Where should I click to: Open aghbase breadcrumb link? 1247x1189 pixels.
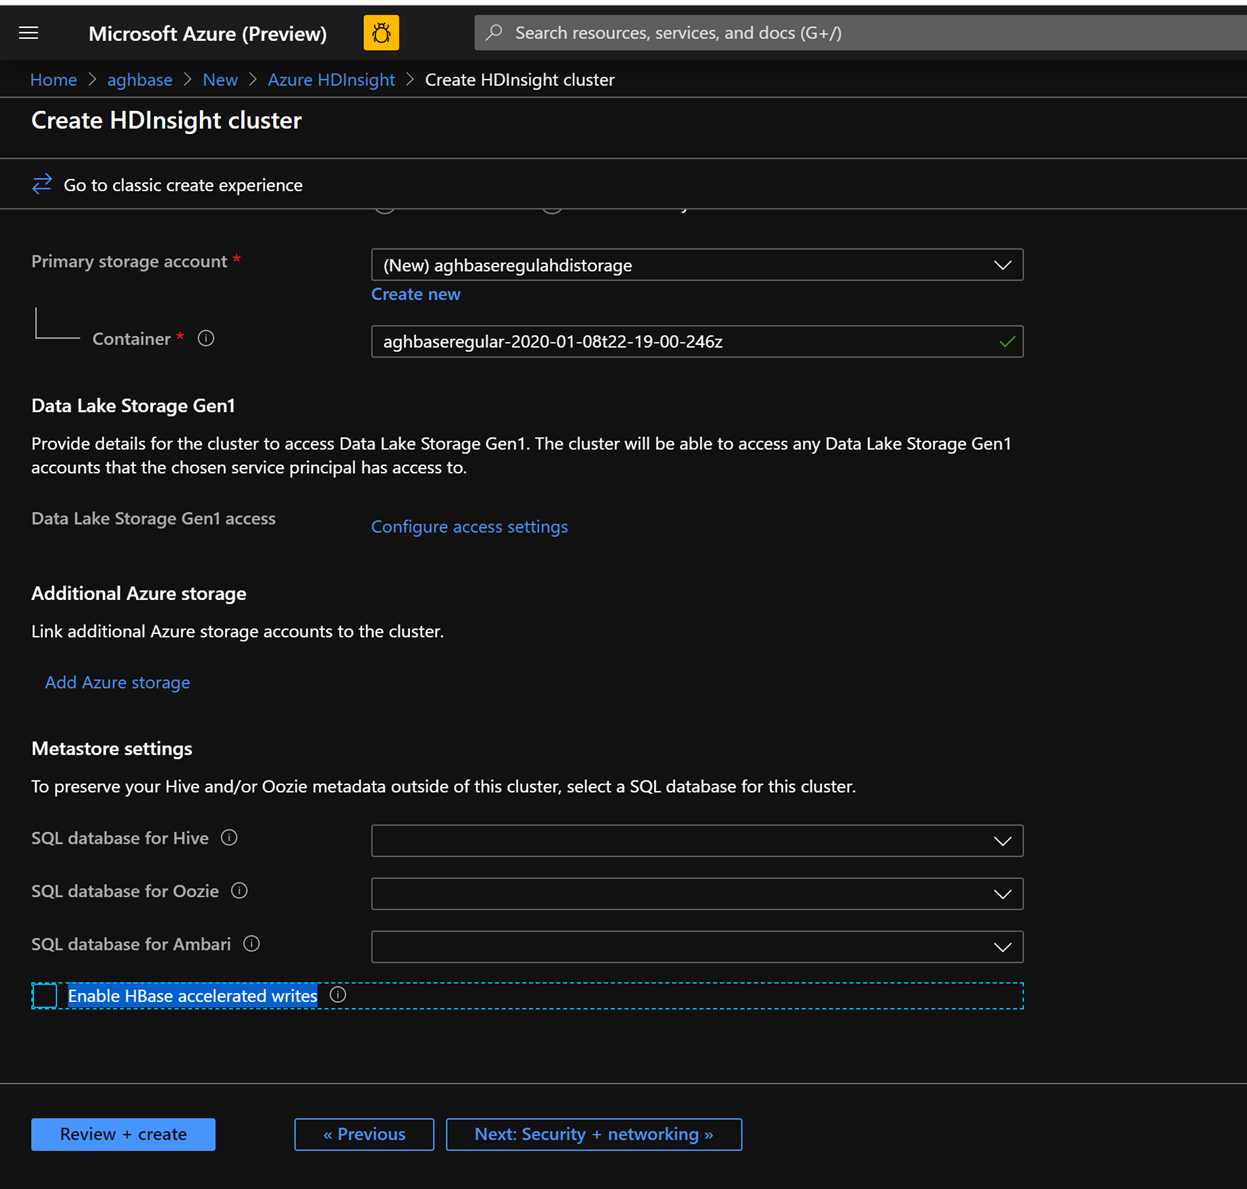(140, 79)
